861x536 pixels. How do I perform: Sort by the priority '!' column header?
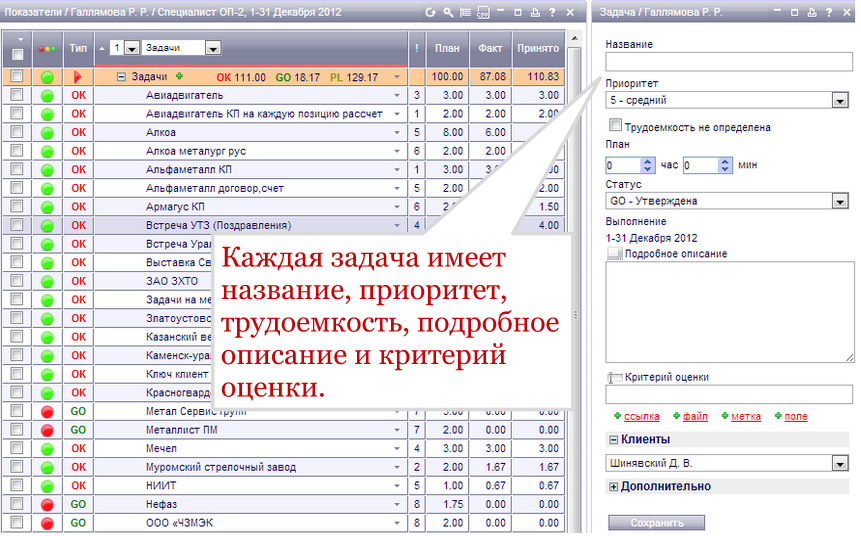[x=417, y=49]
